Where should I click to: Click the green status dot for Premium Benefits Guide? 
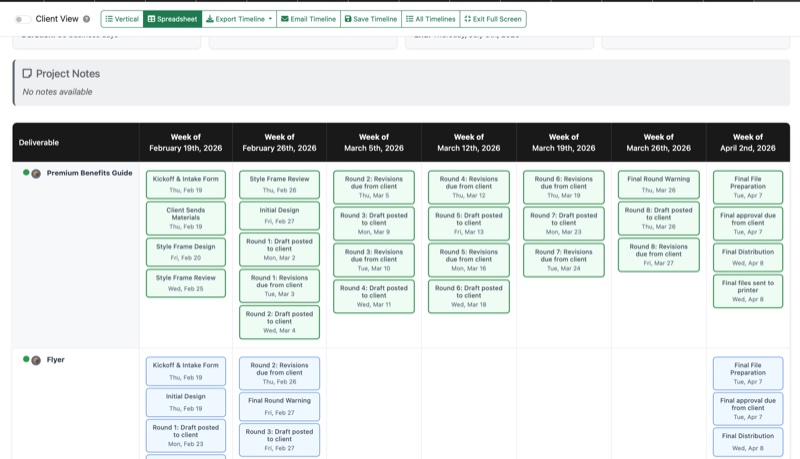point(26,172)
